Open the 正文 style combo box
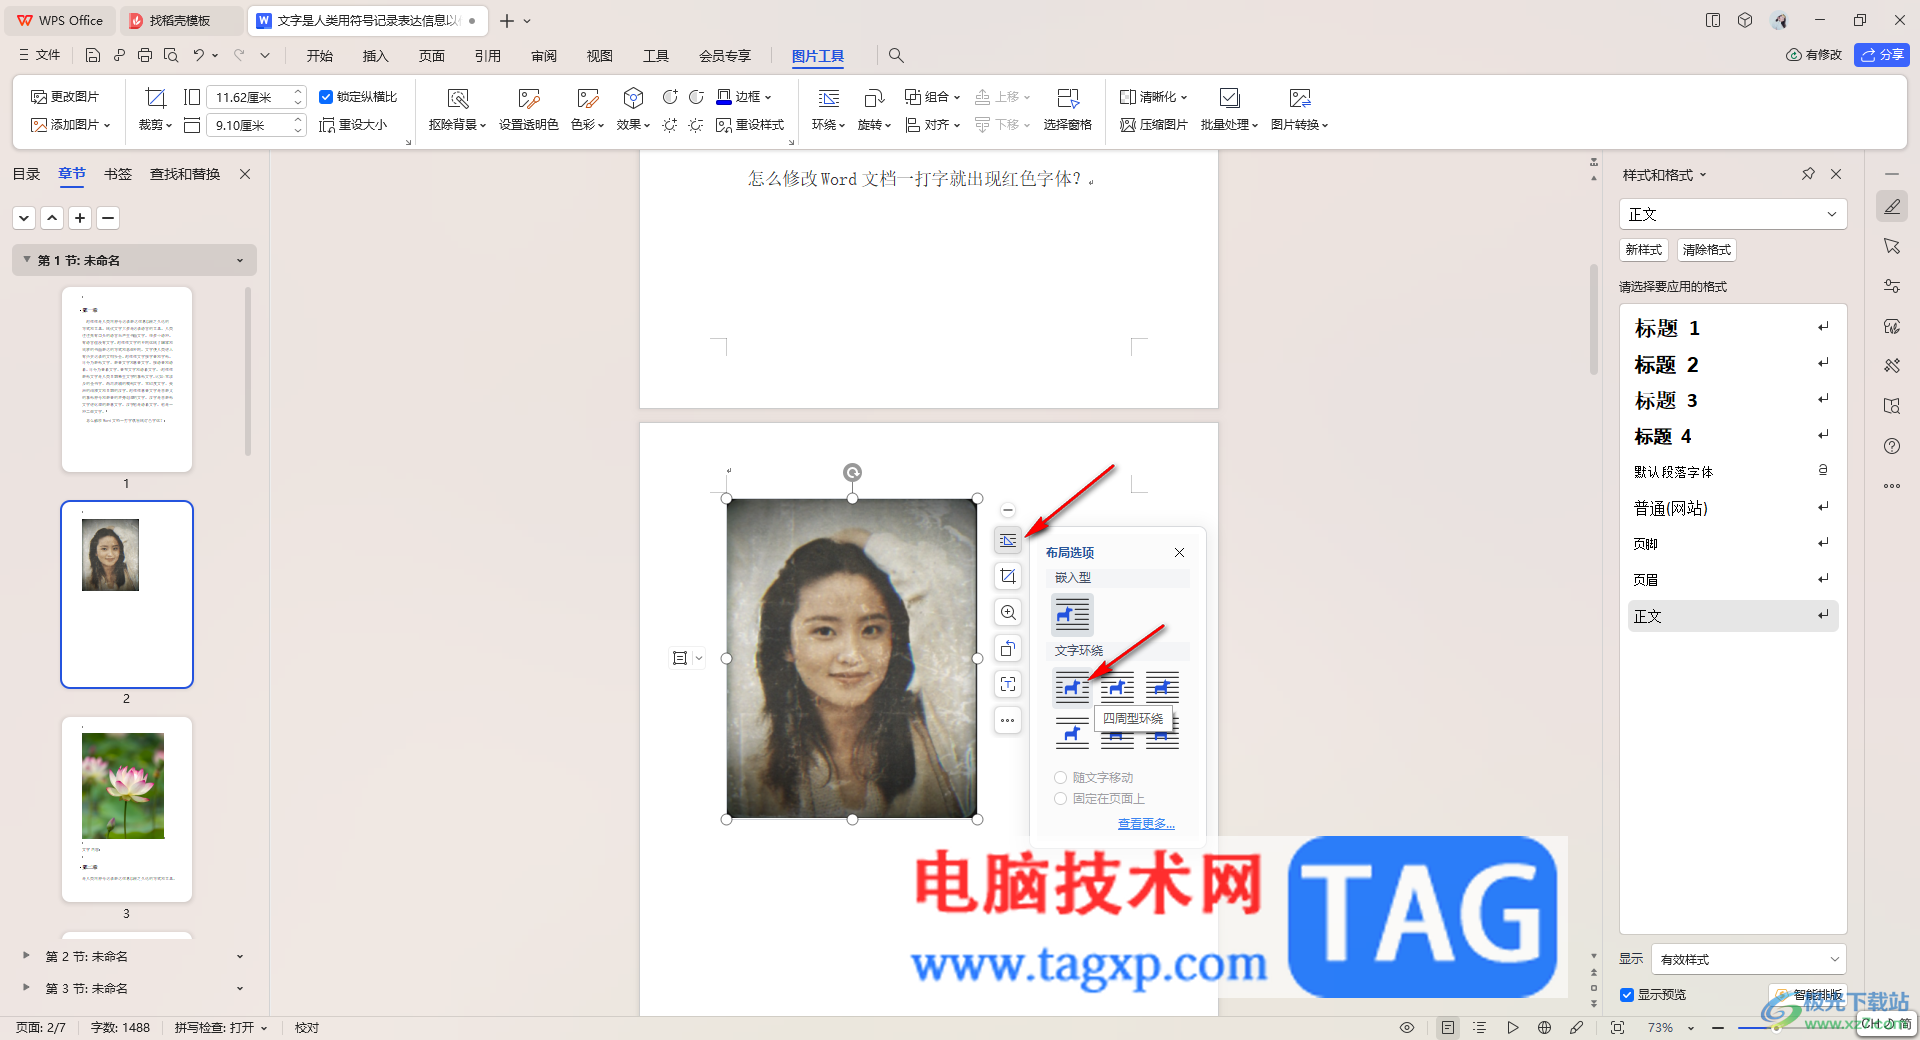 point(1733,214)
